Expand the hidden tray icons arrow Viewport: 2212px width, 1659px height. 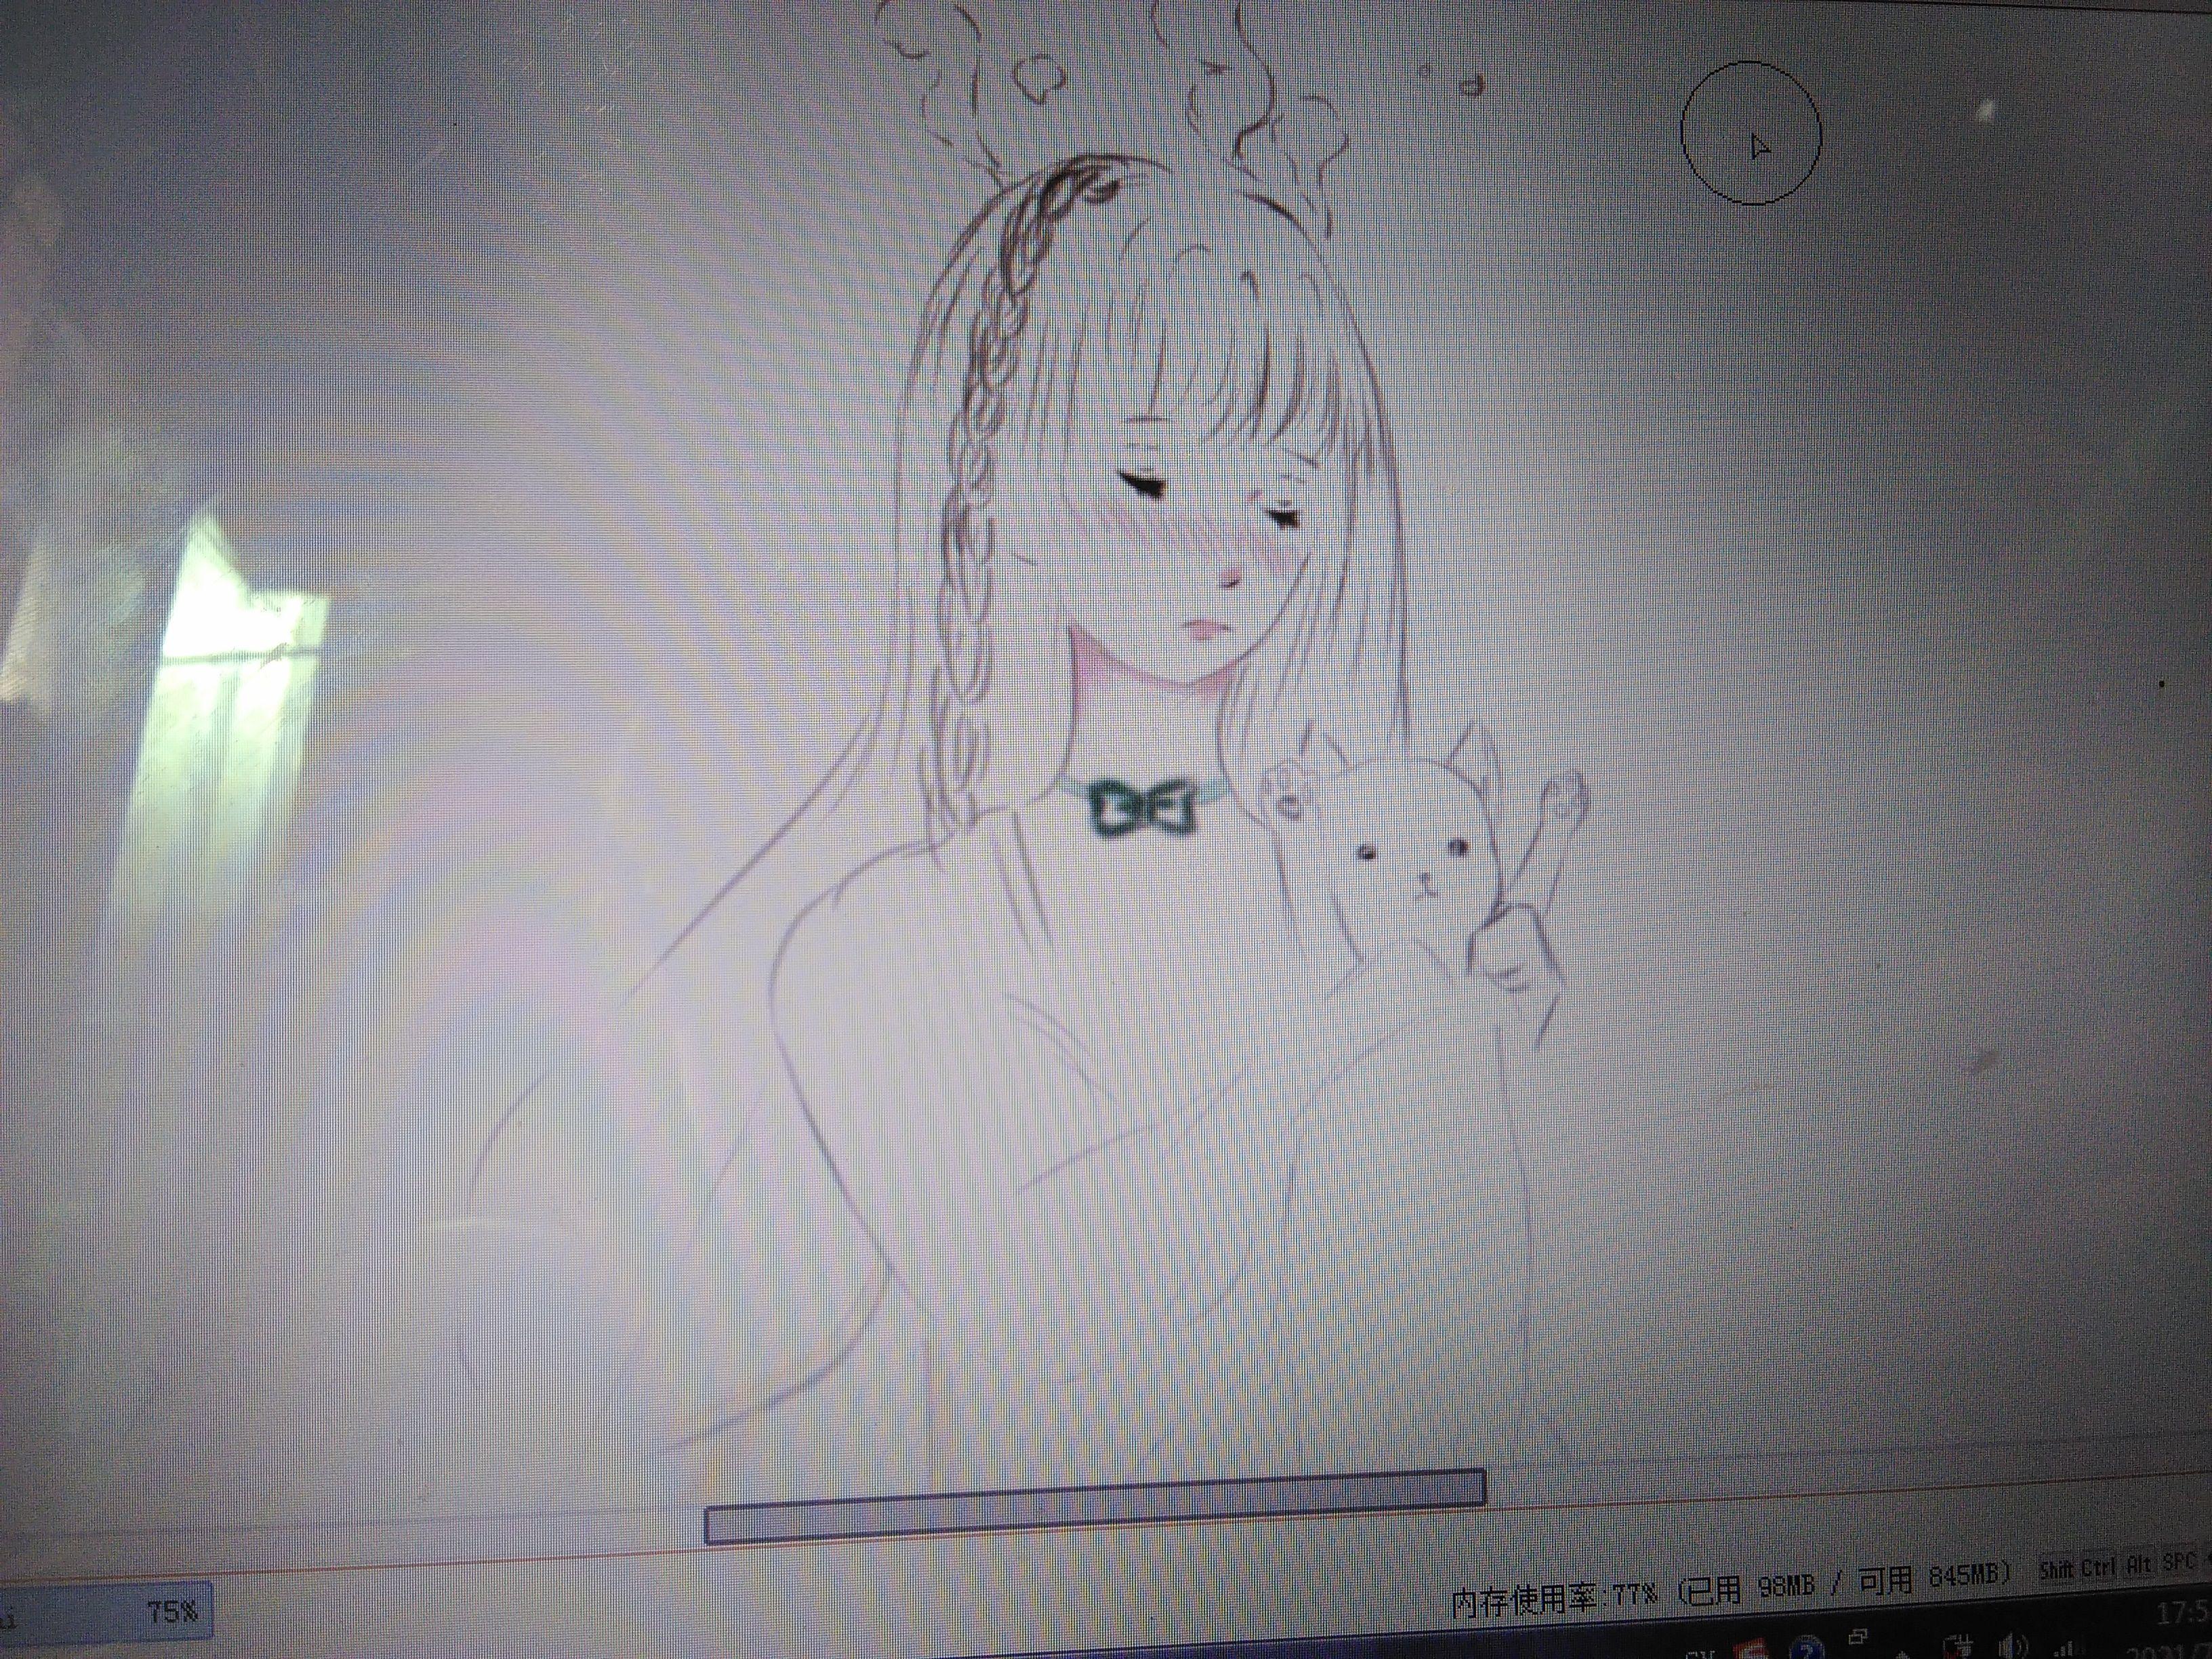coord(1903,1656)
